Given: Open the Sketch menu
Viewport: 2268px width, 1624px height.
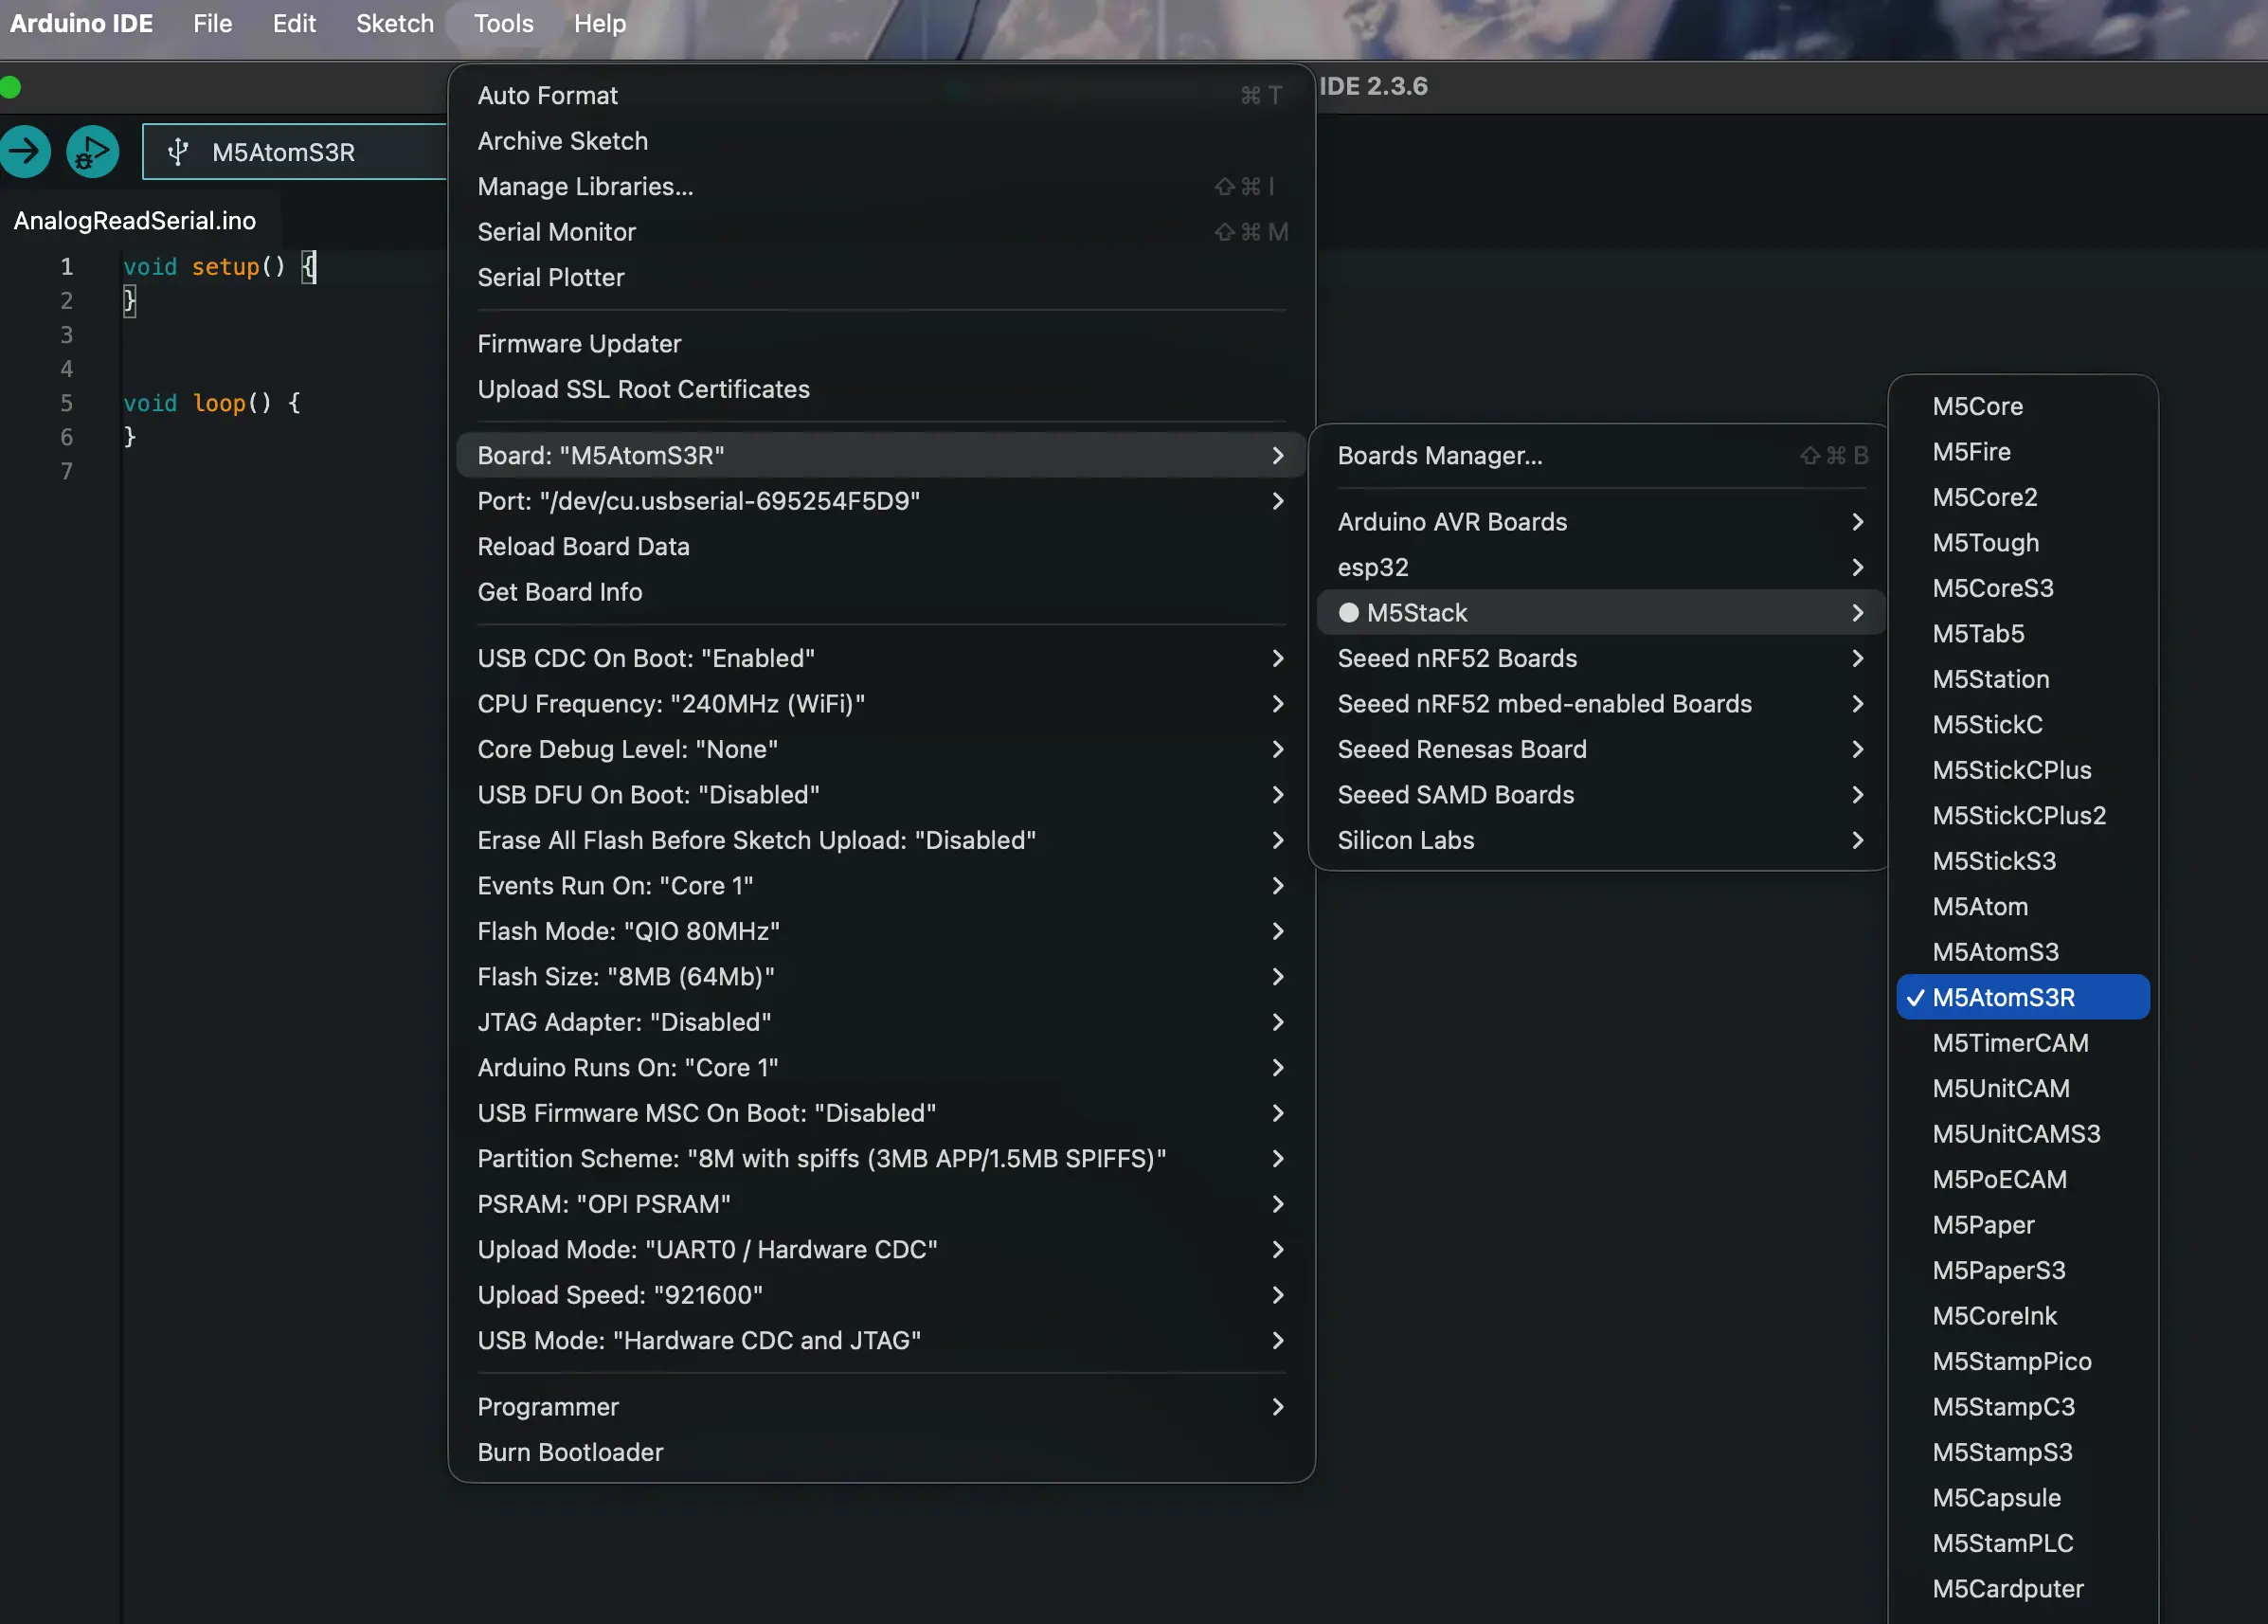Looking at the screenshot, I should [x=394, y=23].
